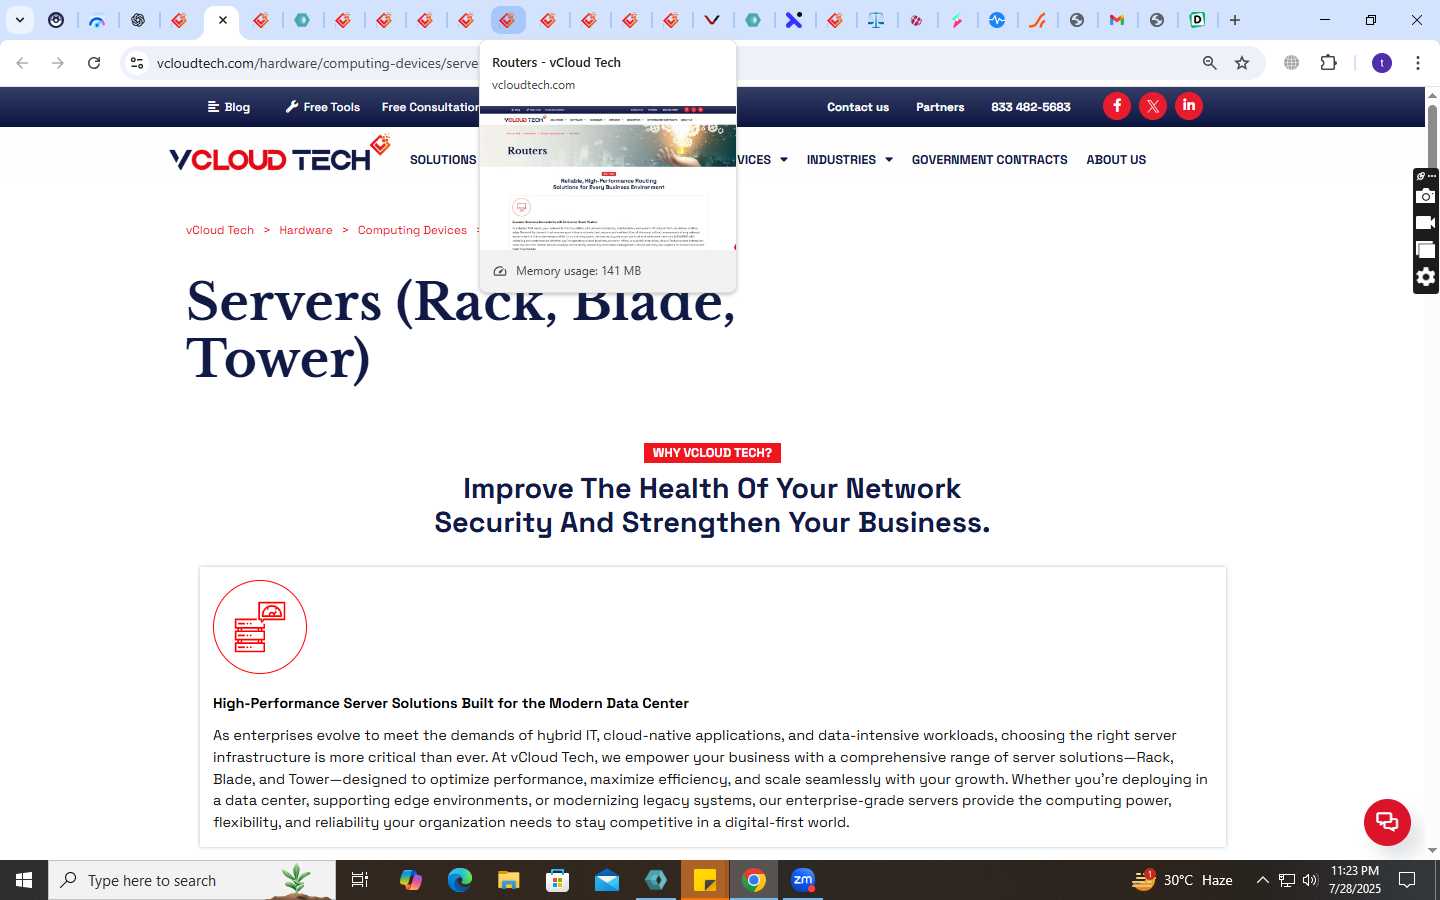This screenshot has height=900, width=1440.
Task: Click the video recorder icon in side widget
Action: click(x=1426, y=223)
